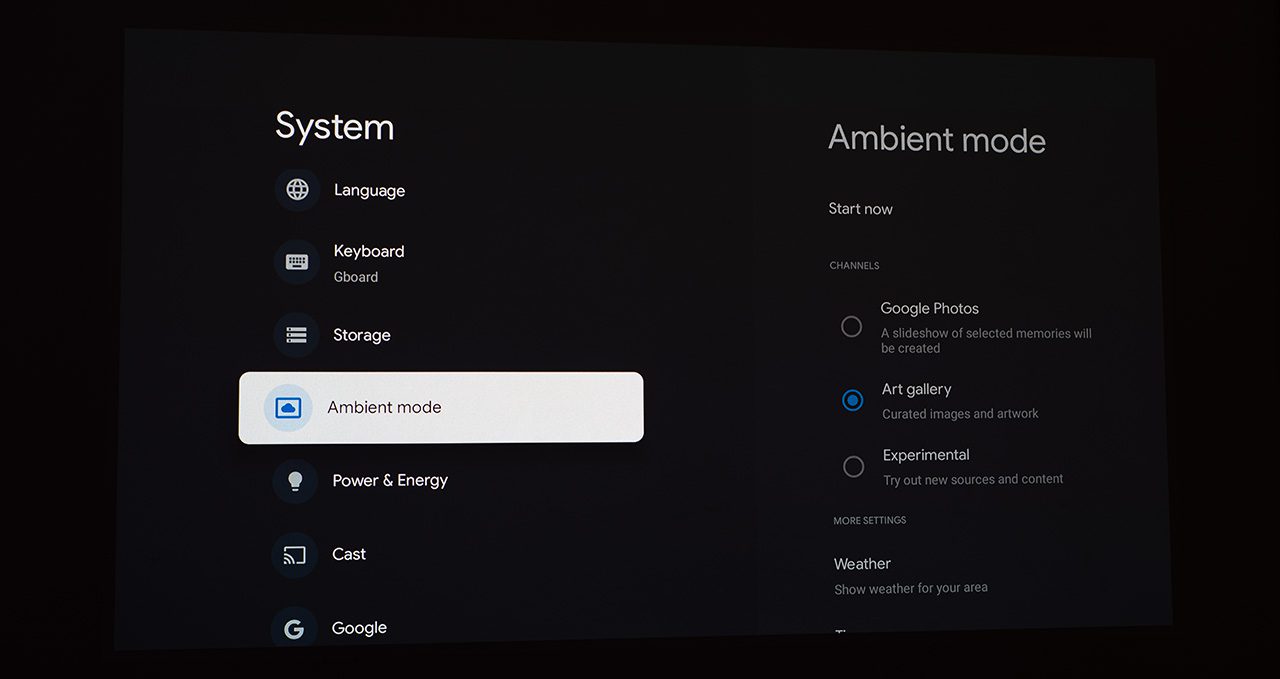1280x679 pixels.
Task: Select the Google Photos radio button
Action: 851,327
